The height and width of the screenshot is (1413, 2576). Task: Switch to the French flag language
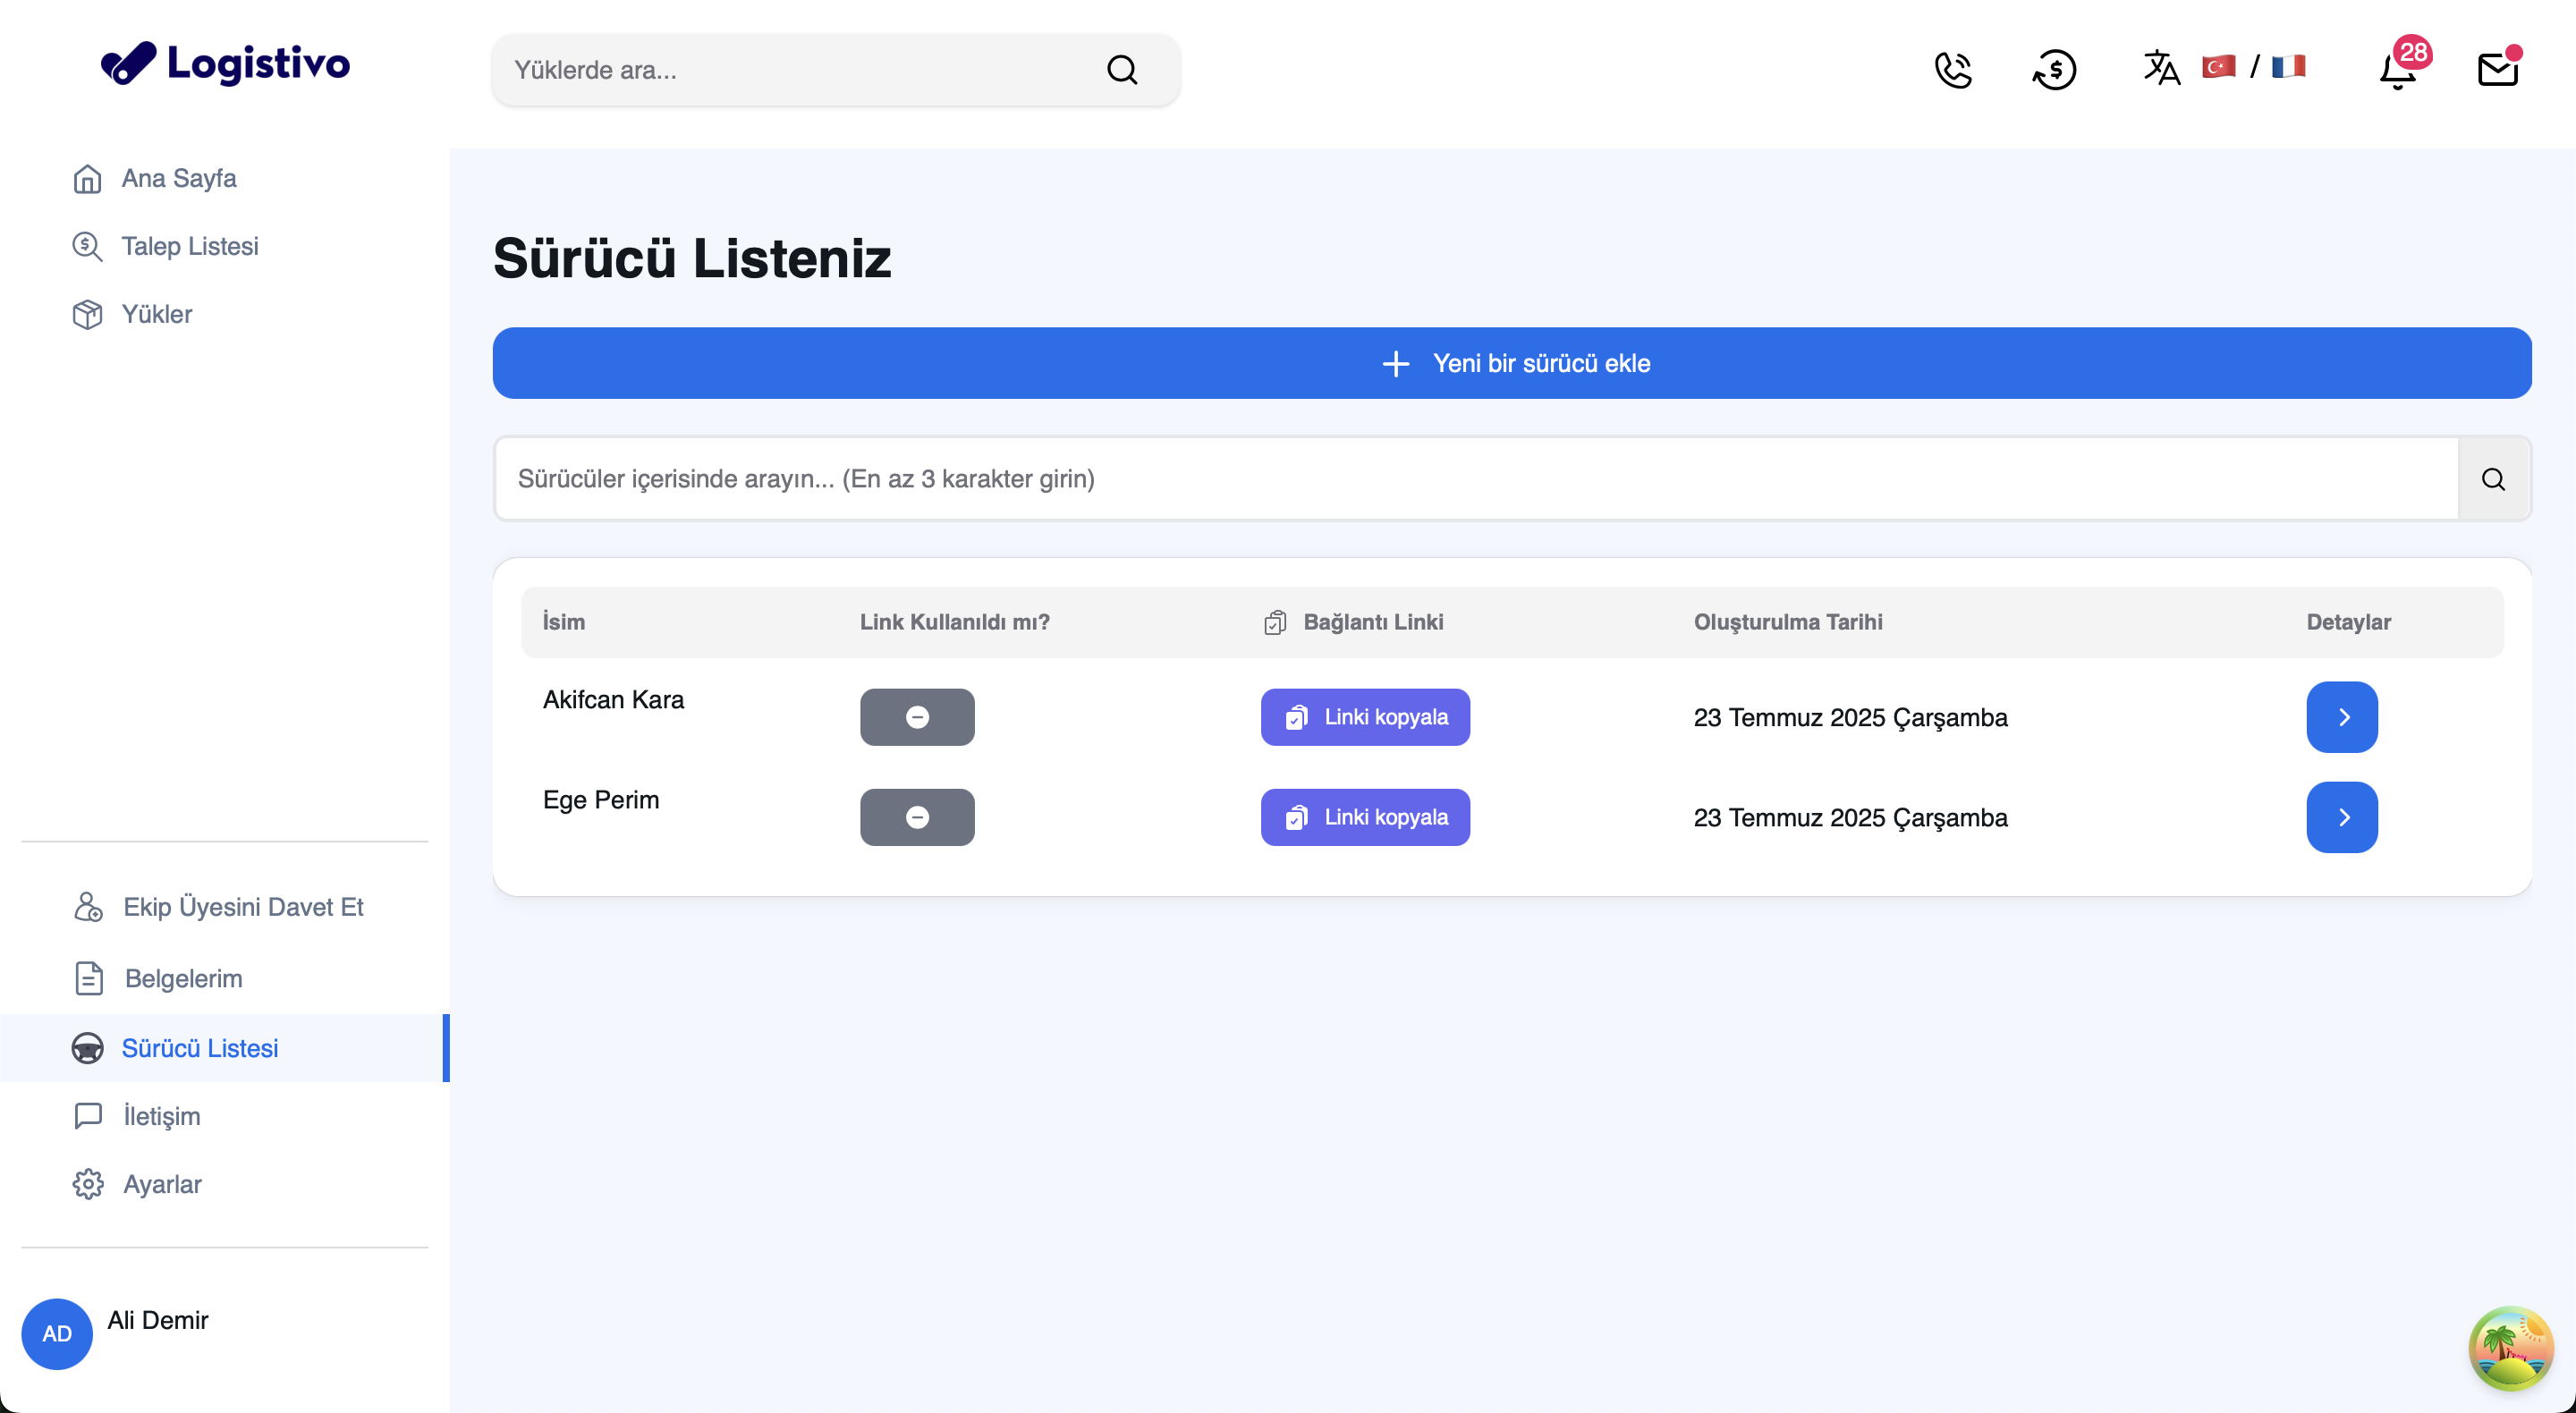pos(2288,67)
